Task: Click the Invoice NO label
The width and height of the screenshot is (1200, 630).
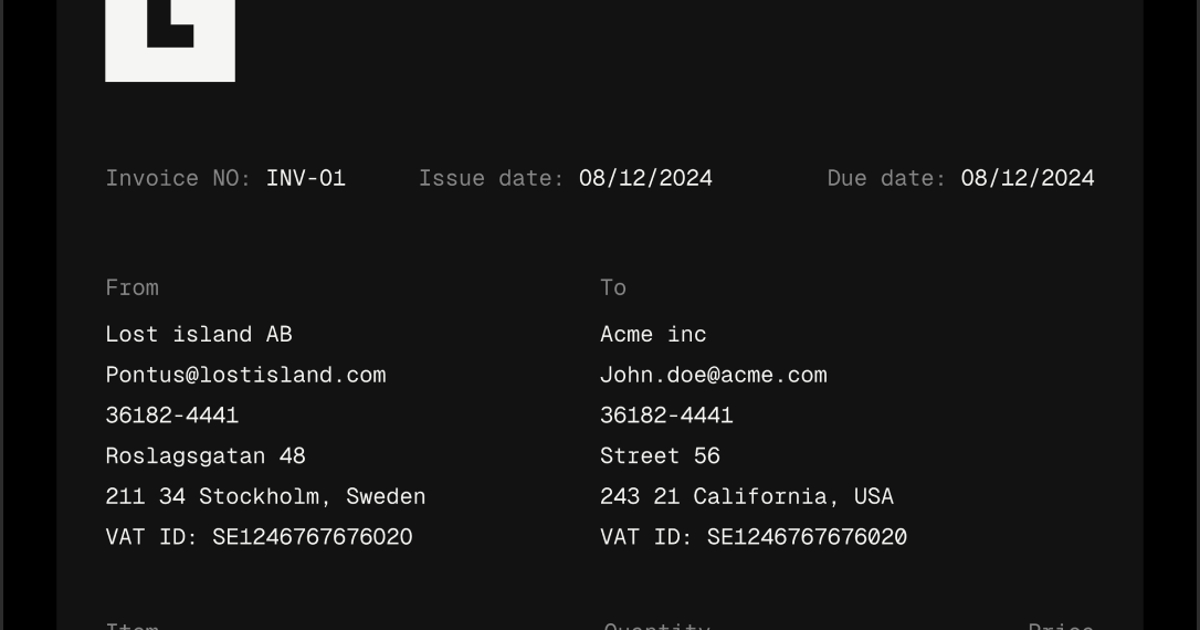Action: click(x=179, y=178)
